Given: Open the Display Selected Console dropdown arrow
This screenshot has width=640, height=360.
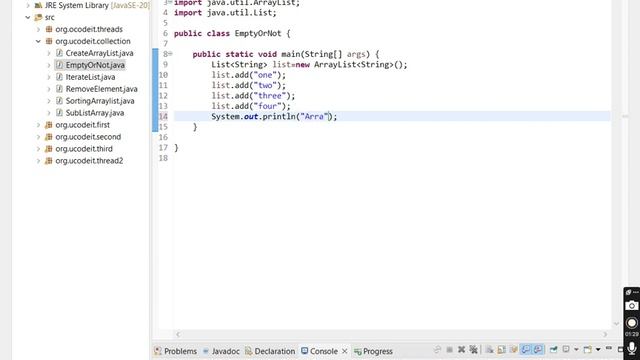Looking at the screenshot, I should (576, 350).
